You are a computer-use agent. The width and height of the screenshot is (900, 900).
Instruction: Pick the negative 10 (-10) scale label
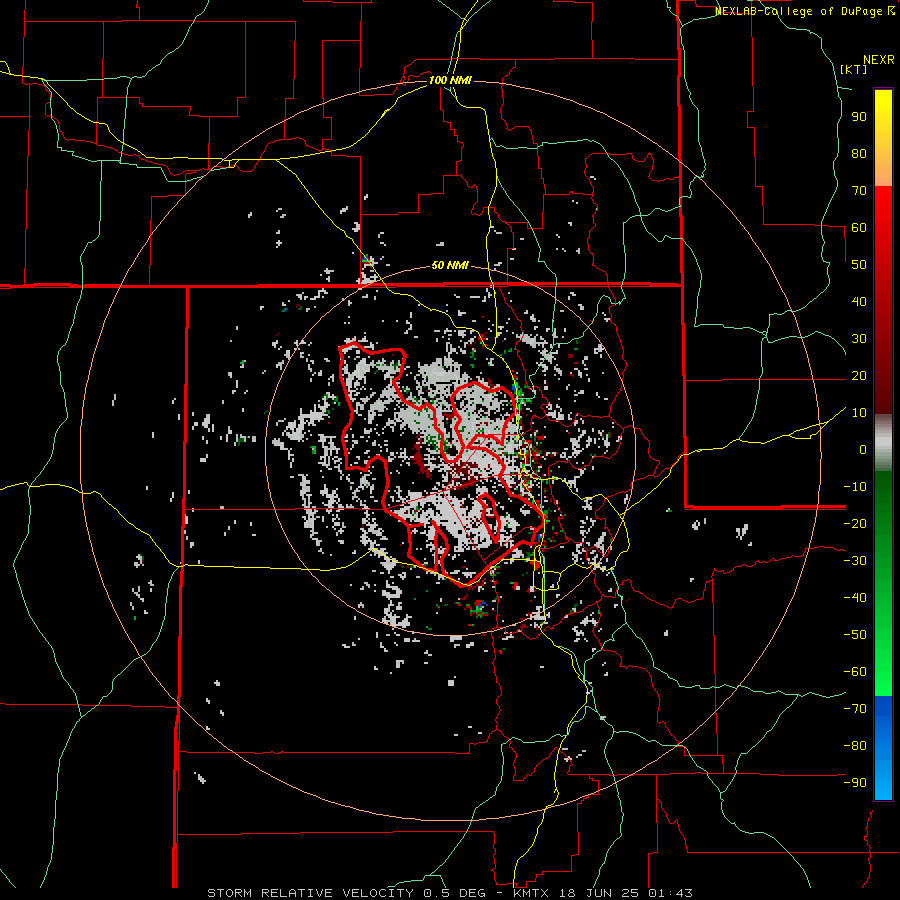[855, 487]
